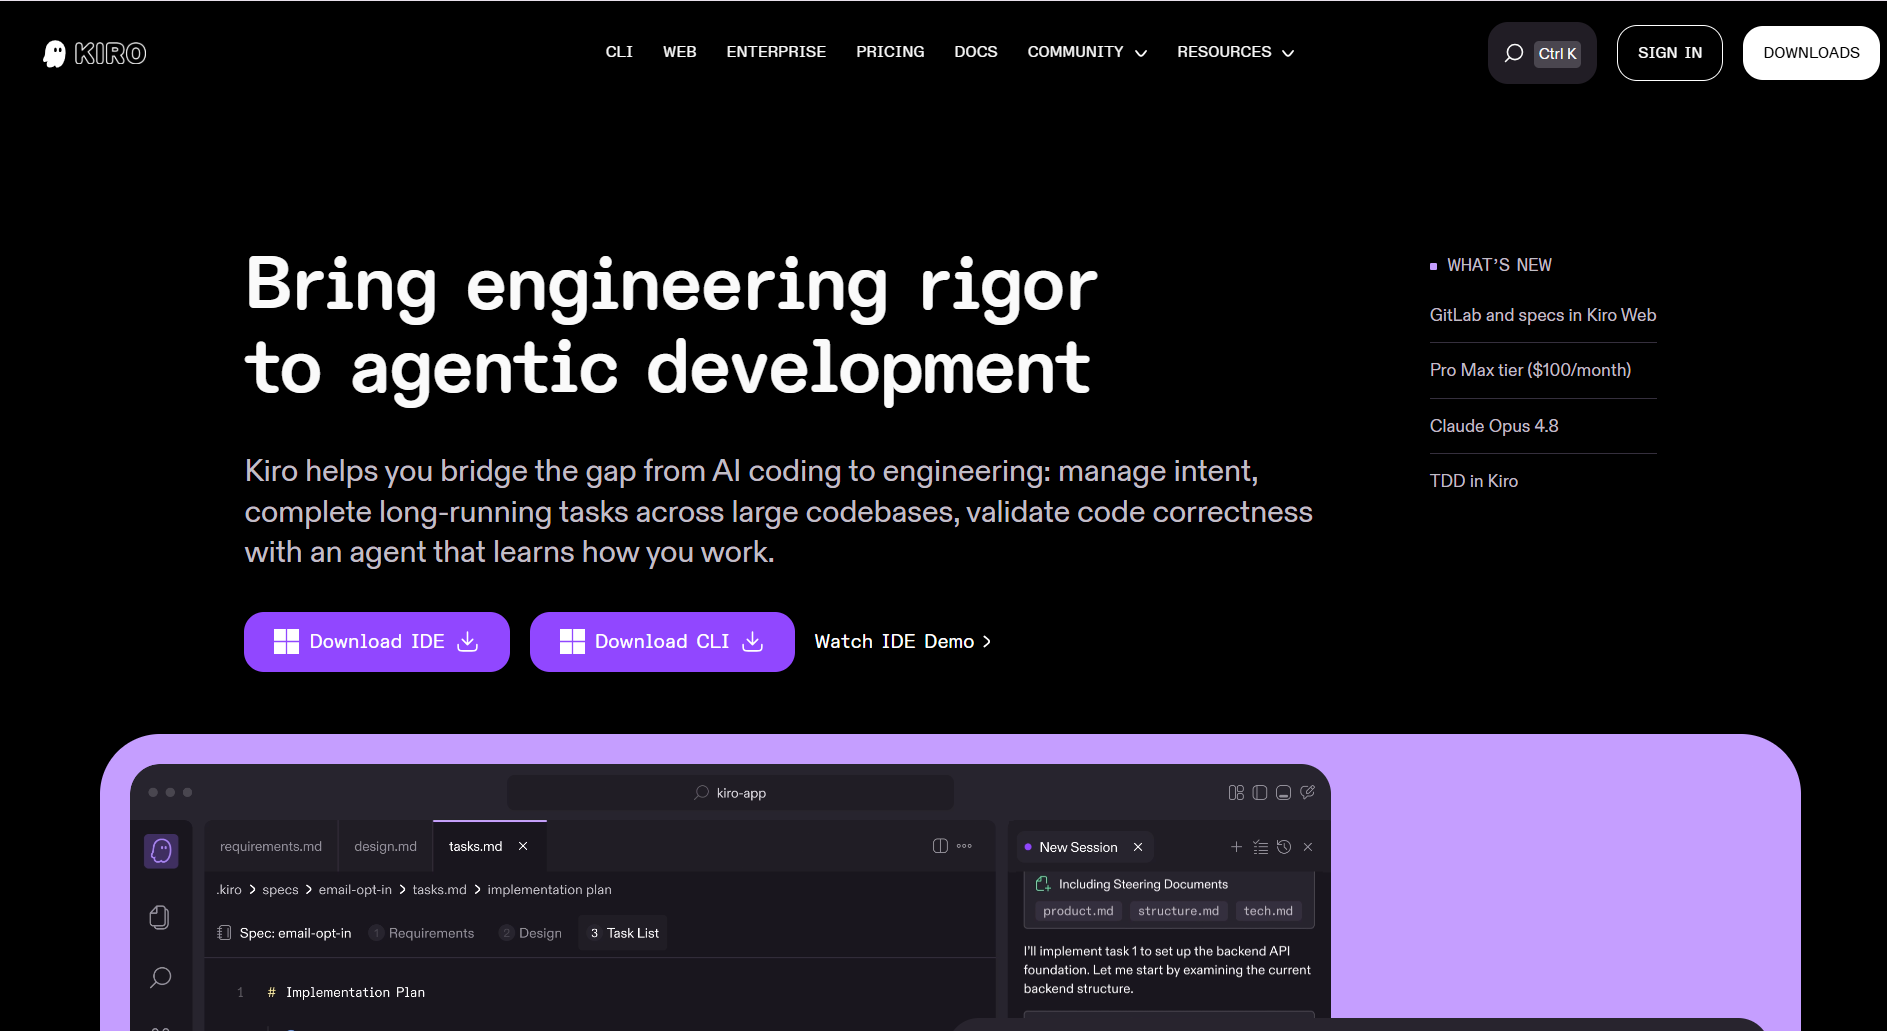Click the magnifier search icon in the IDE sidebar
Image resolution: width=1887 pixels, height=1031 pixels.
click(x=160, y=977)
